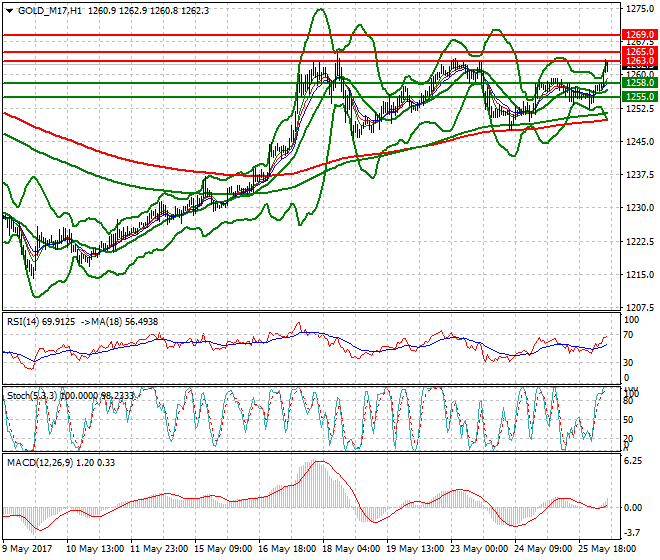Click the RSI(14) 69.9125 indicator label
This screenshot has width=660, height=560.
click(41, 322)
